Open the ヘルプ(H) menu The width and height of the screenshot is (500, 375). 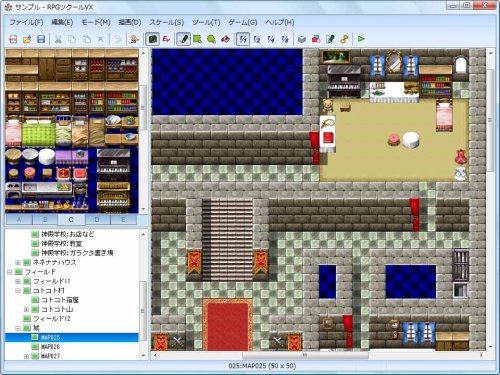[x=280, y=22]
